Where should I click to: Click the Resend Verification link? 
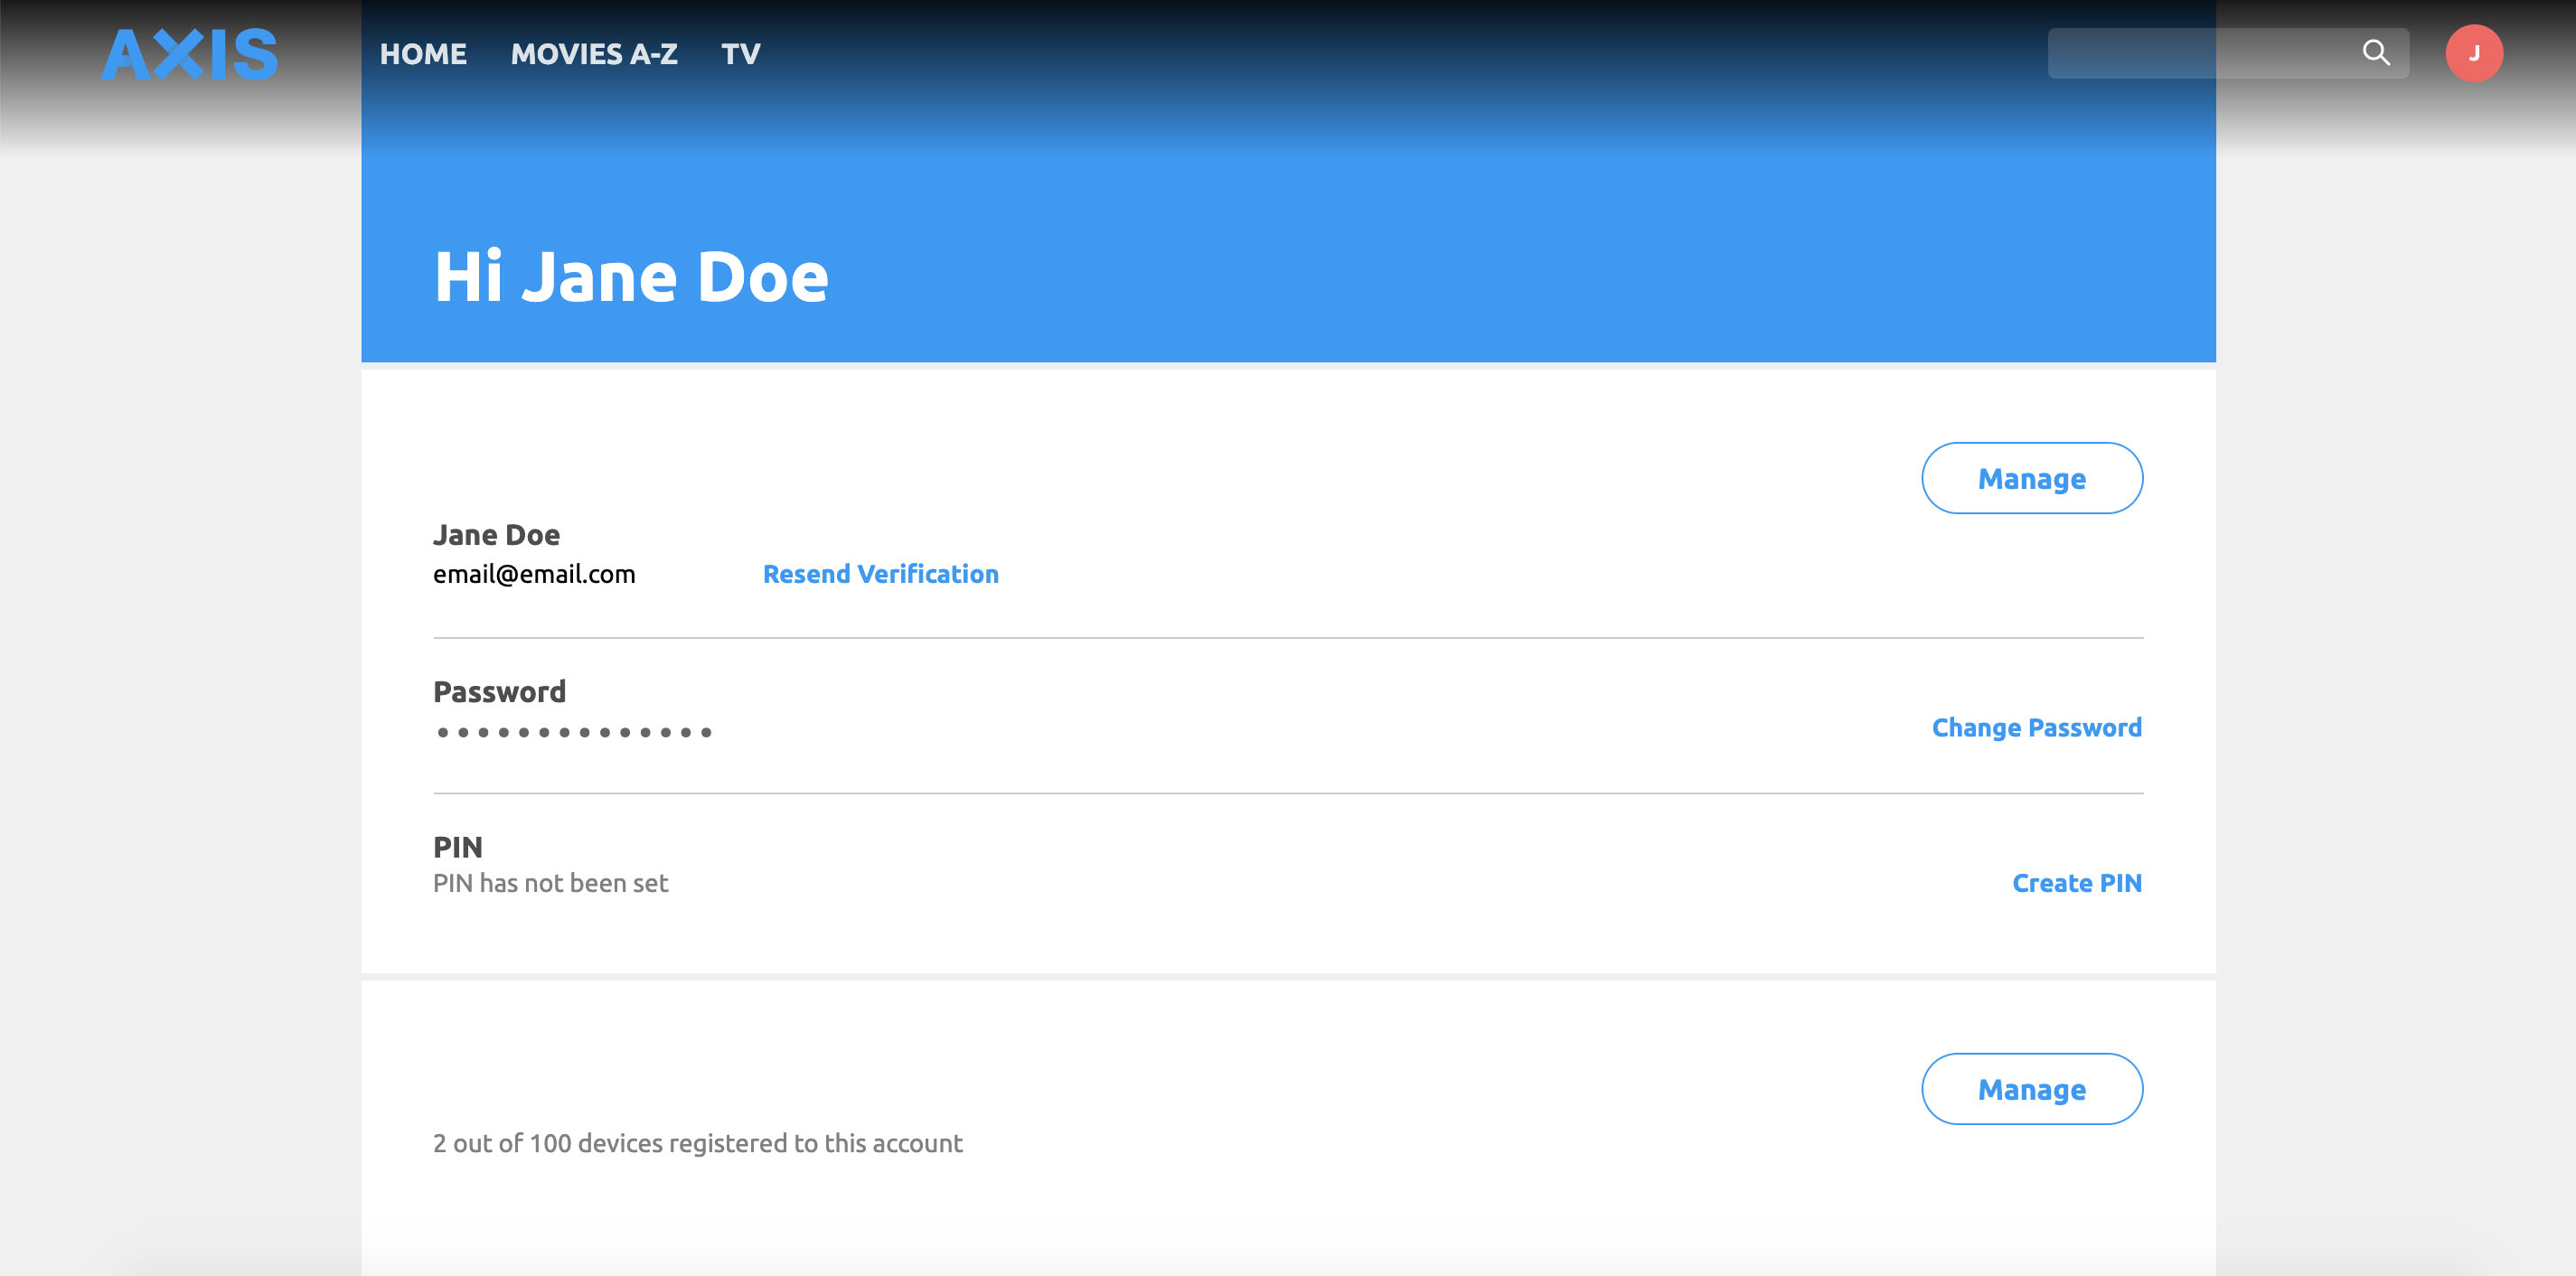pyautogui.click(x=880, y=574)
